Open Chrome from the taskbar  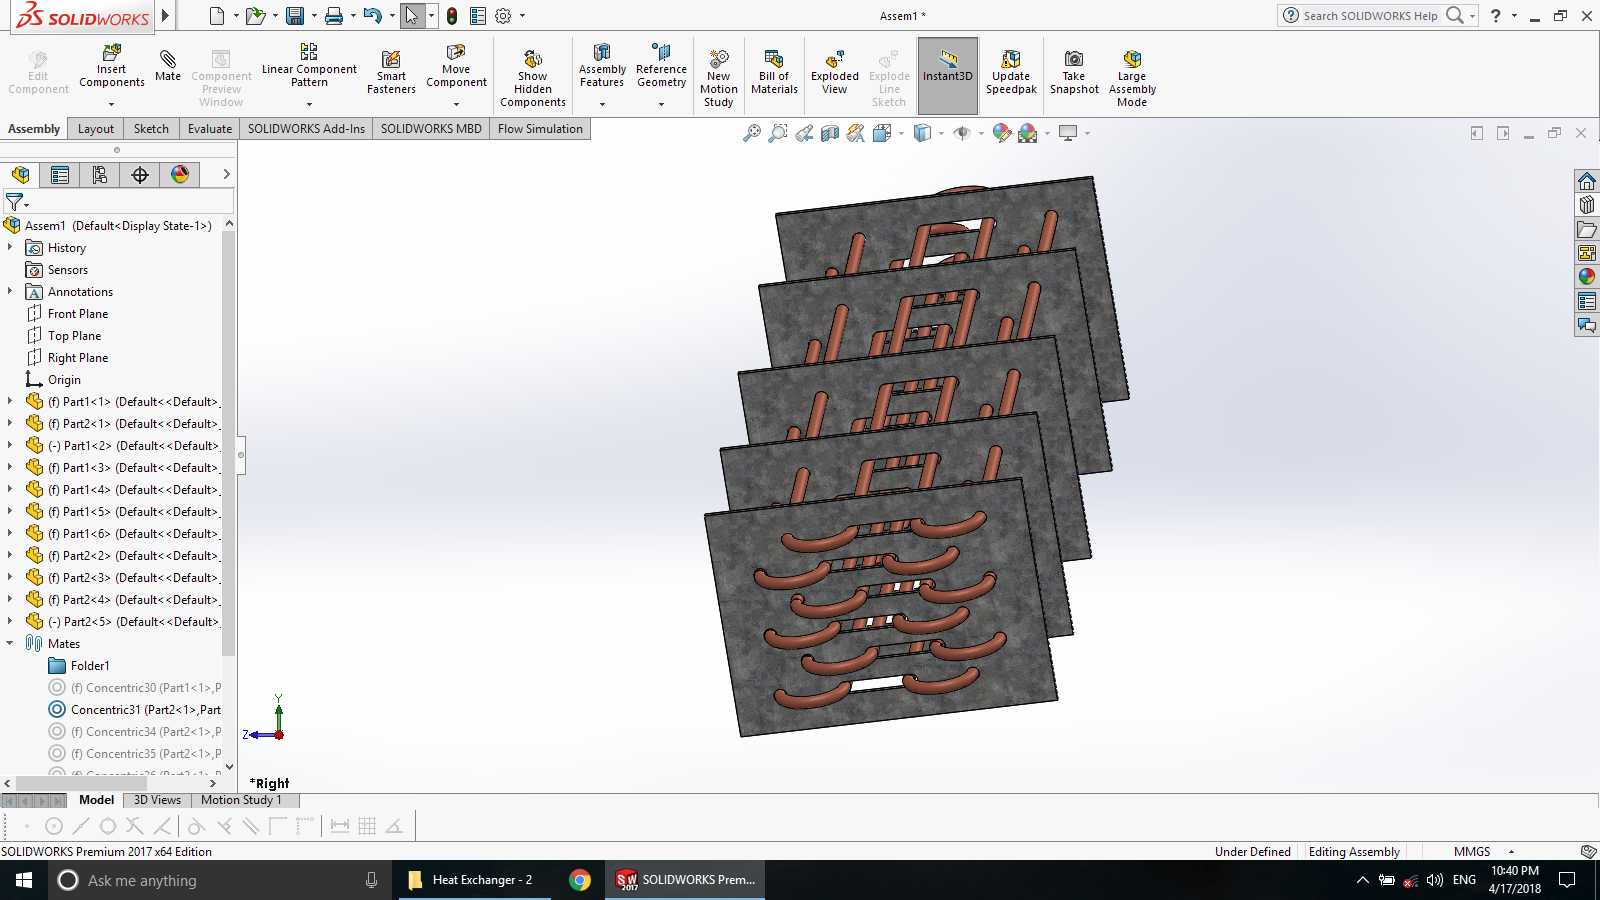coord(580,880)
